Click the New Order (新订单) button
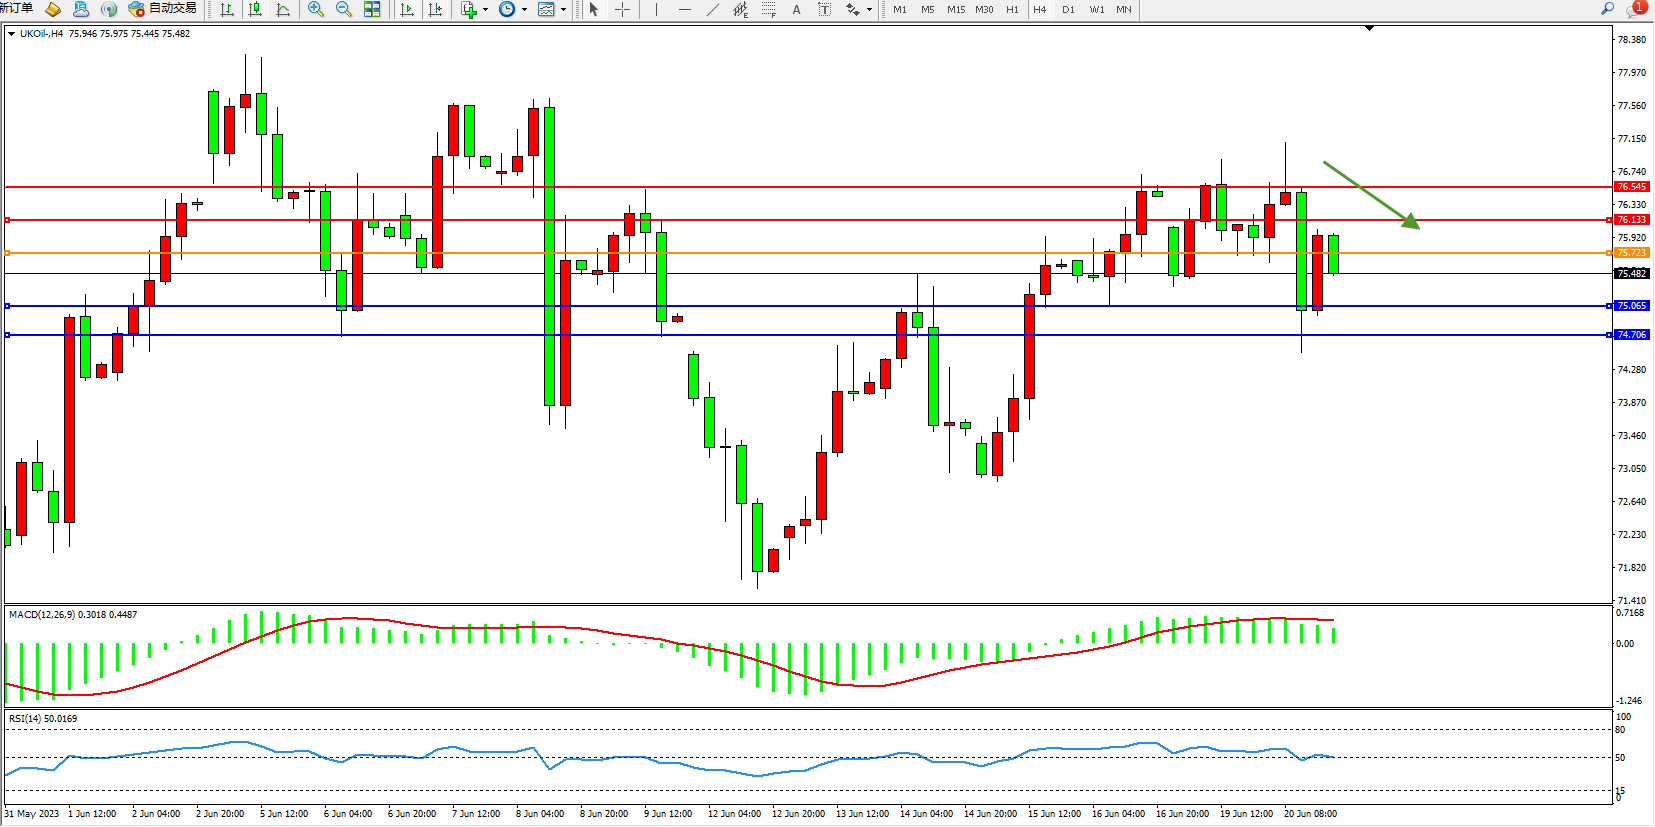This screenshot has height=827, width=1655. [17, 9]
